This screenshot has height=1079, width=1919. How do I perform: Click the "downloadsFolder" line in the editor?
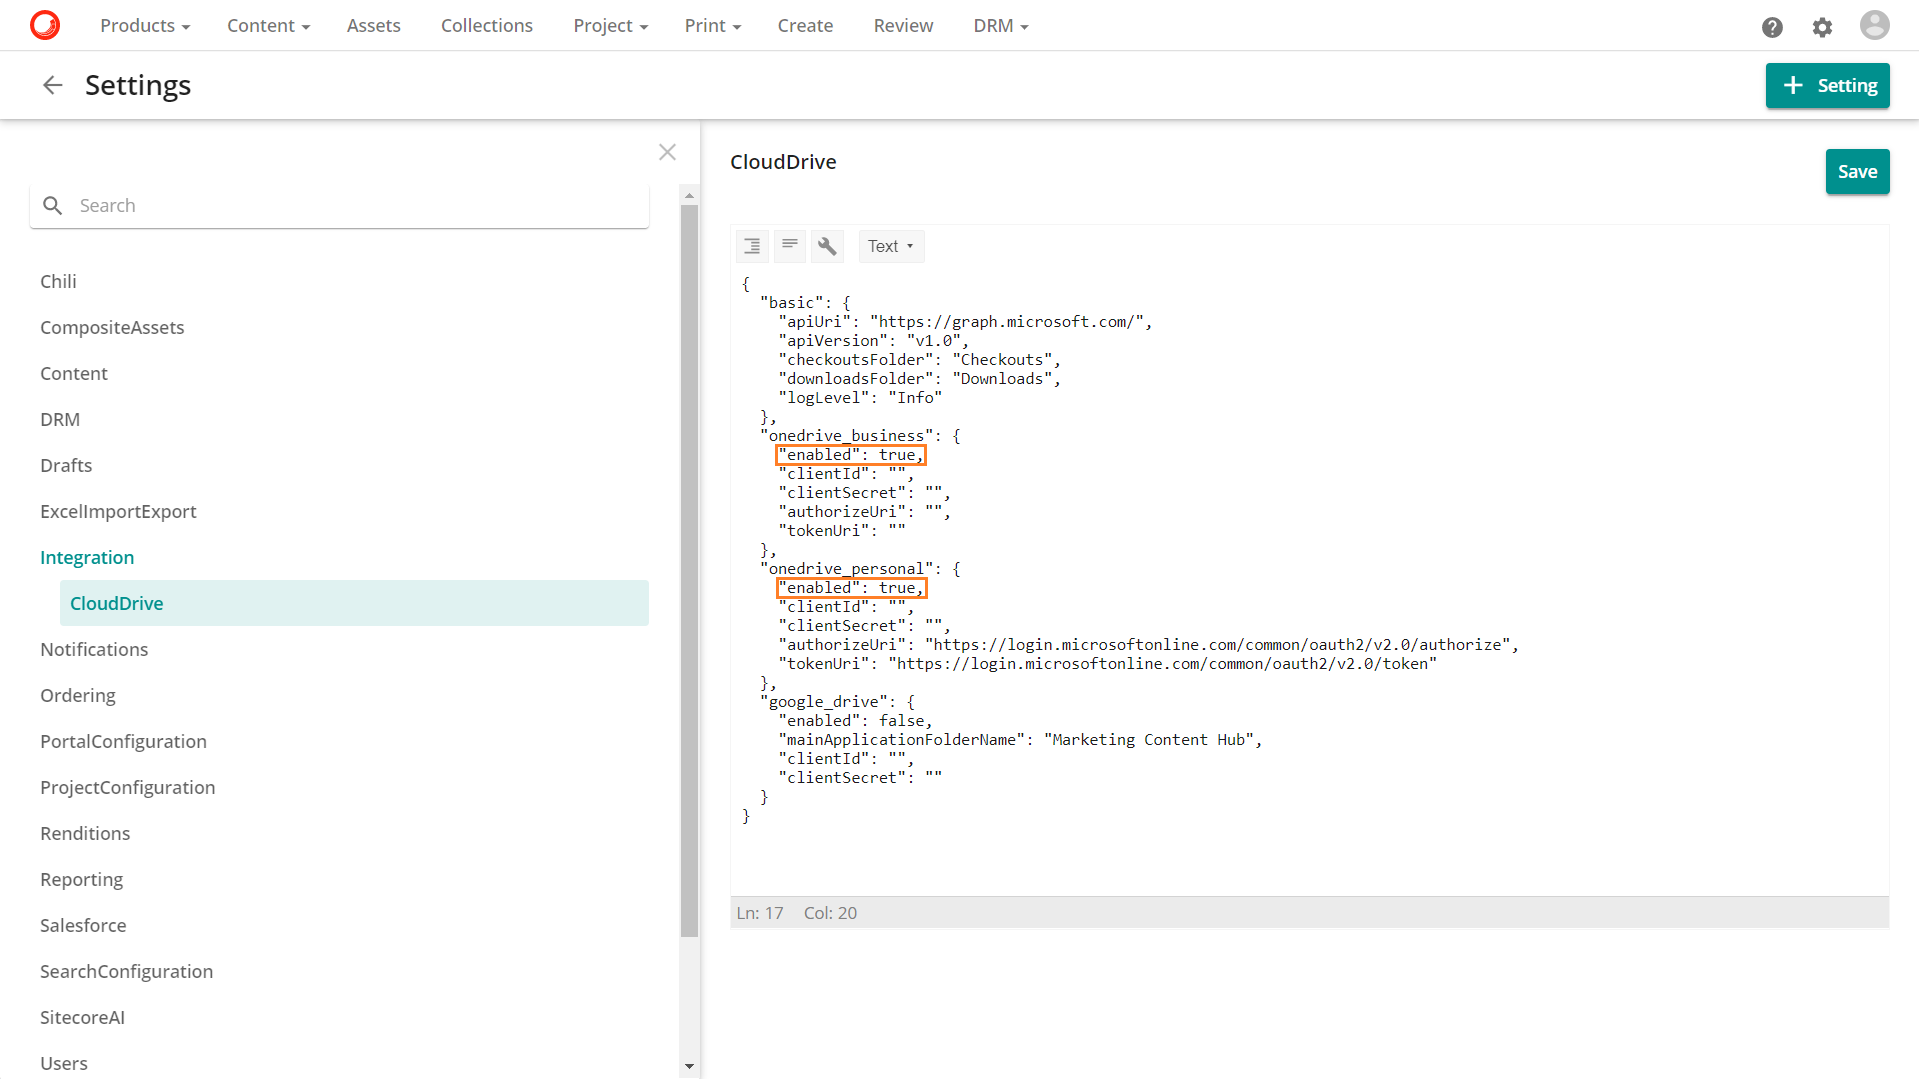919,379
